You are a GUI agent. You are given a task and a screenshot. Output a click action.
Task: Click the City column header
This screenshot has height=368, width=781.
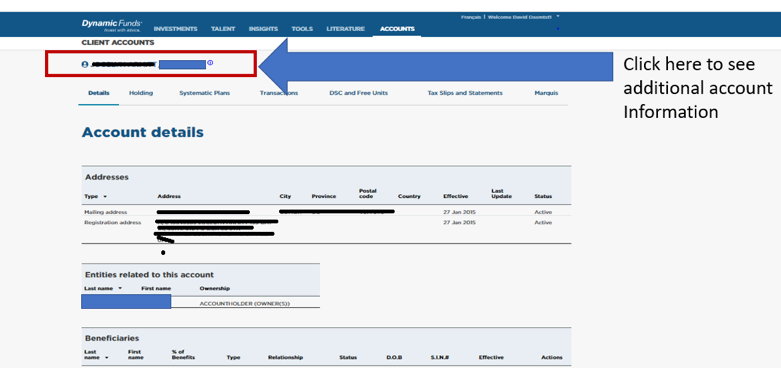pos(285,197)
